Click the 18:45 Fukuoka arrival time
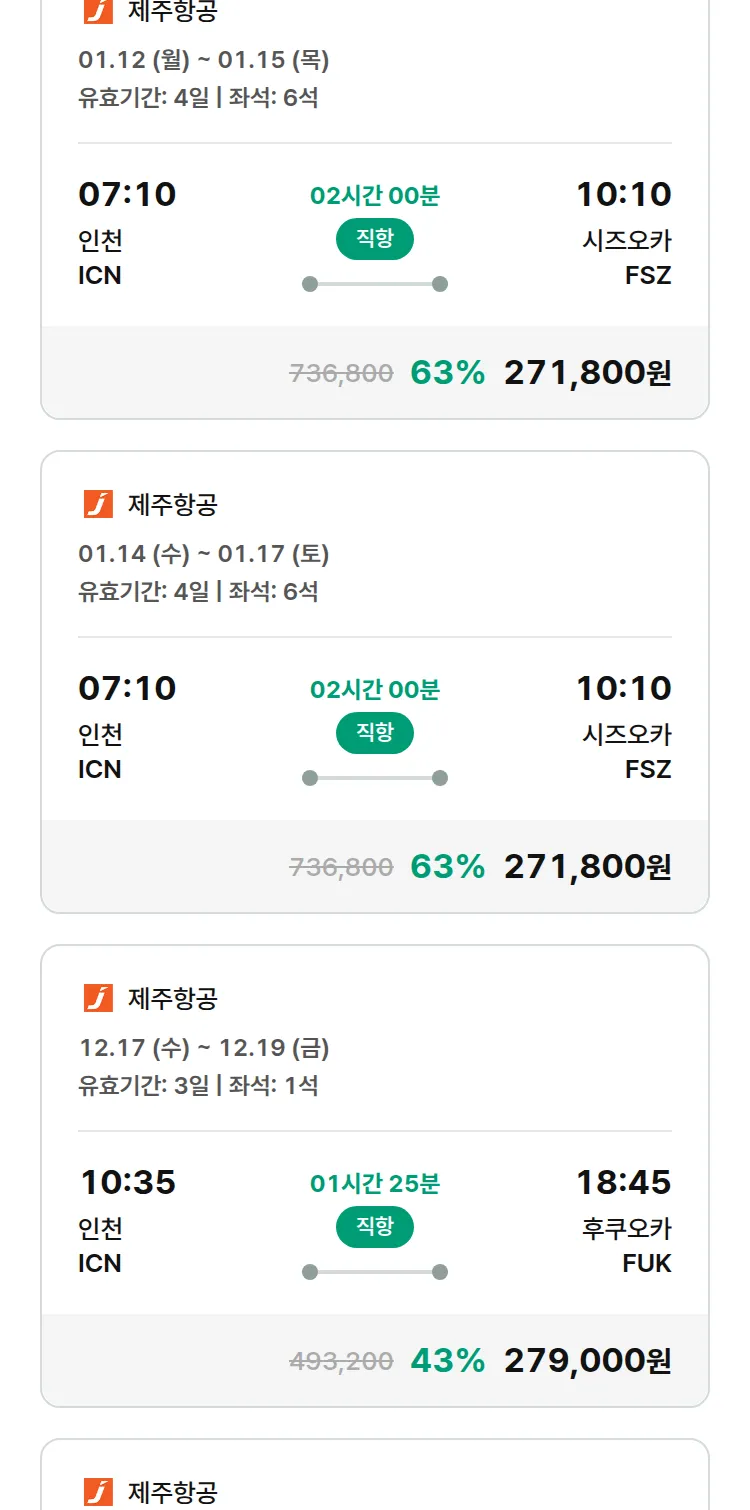Screen dimensions: 750x1510 click(623, 1182)
